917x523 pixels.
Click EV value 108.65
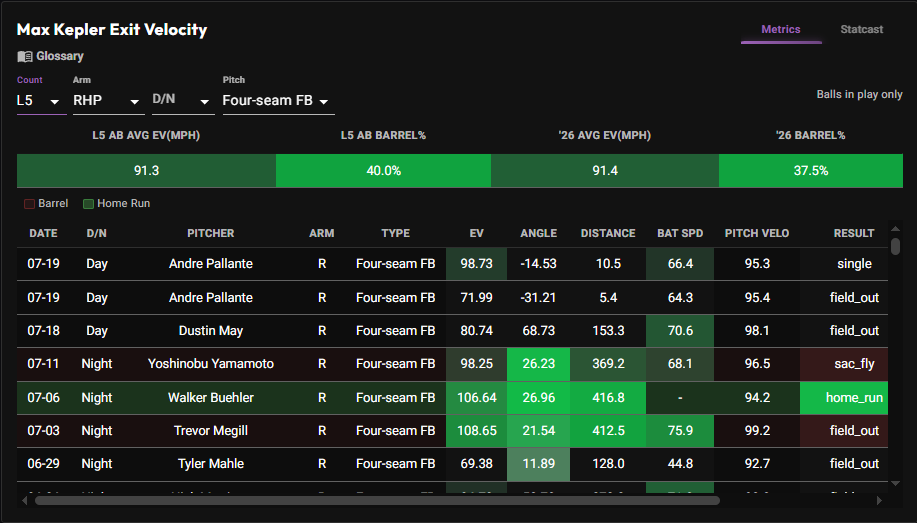(x=477, y=431)
